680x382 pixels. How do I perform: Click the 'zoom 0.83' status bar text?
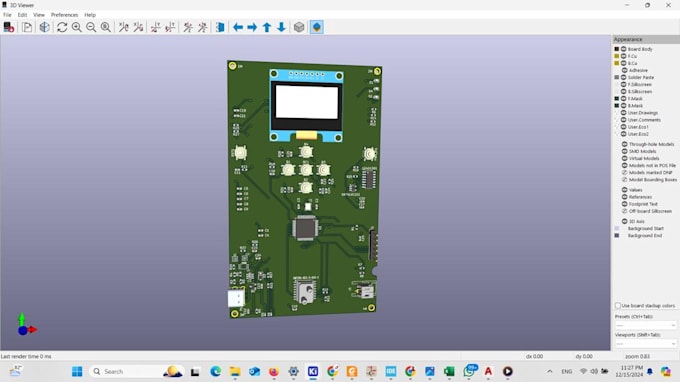pyautogui.click(x=638, y=356)
